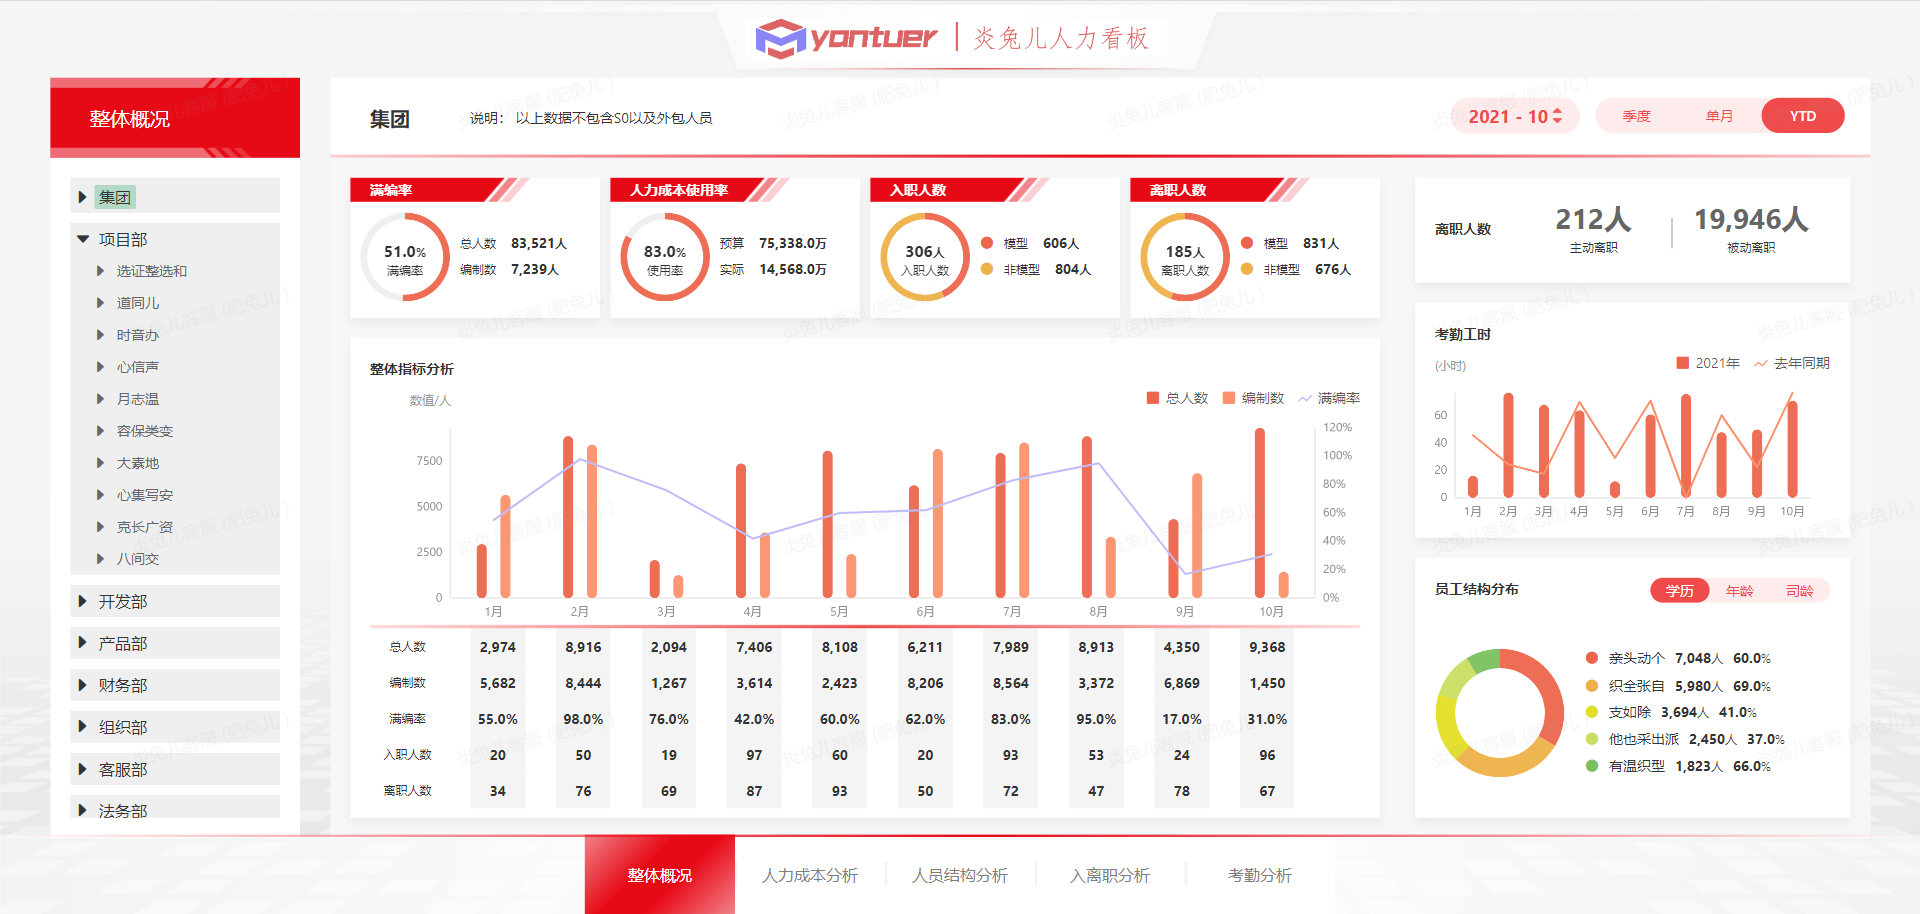Click the 员工结构分布 donut chart
The width and height of the screenshot is (1920, 914).
[1499, 713]
